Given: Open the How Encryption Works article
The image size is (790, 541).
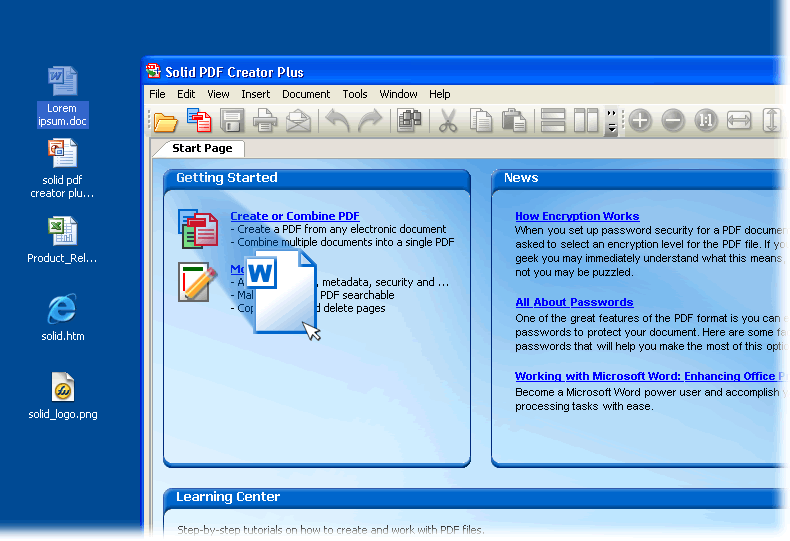Looking at the screenshot, I should pos(577,216).
